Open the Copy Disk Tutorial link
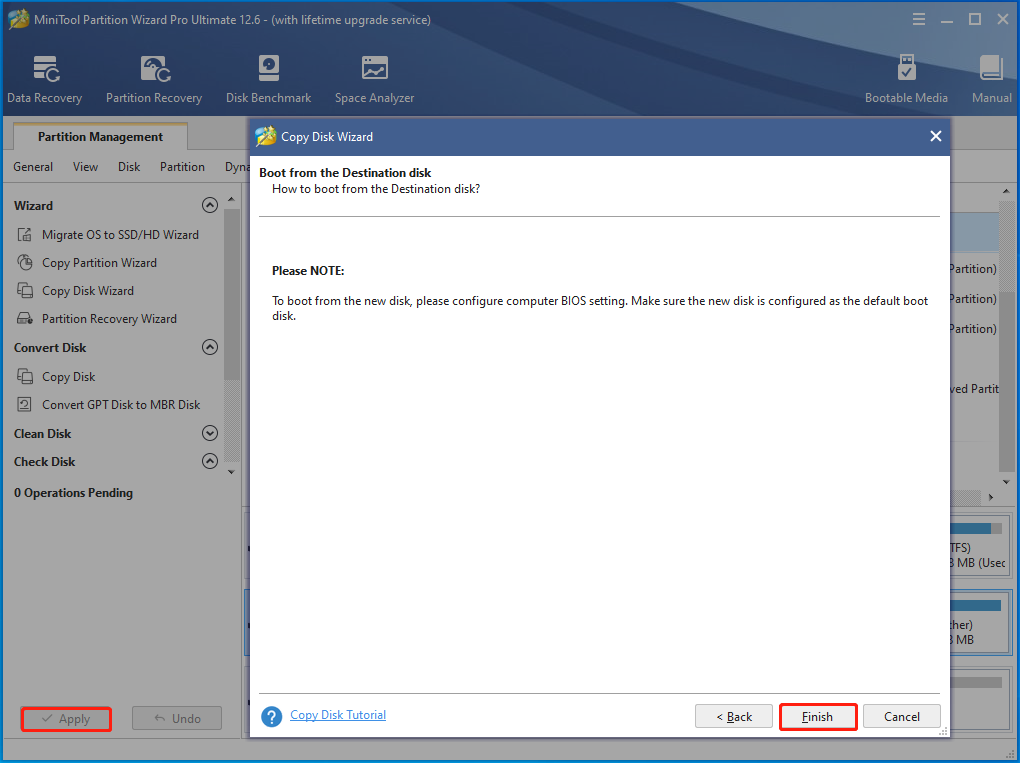 click(x=338, y=715)
